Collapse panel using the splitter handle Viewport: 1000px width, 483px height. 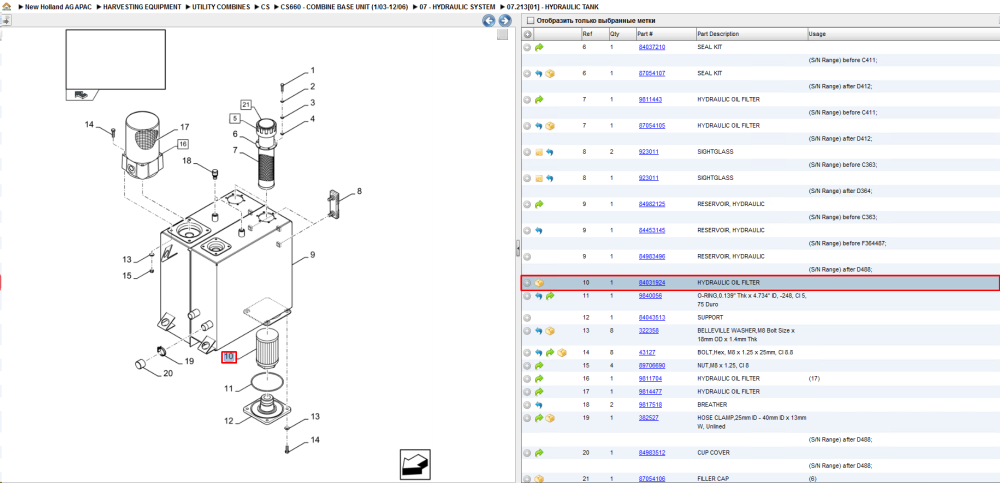click(518, 249)
